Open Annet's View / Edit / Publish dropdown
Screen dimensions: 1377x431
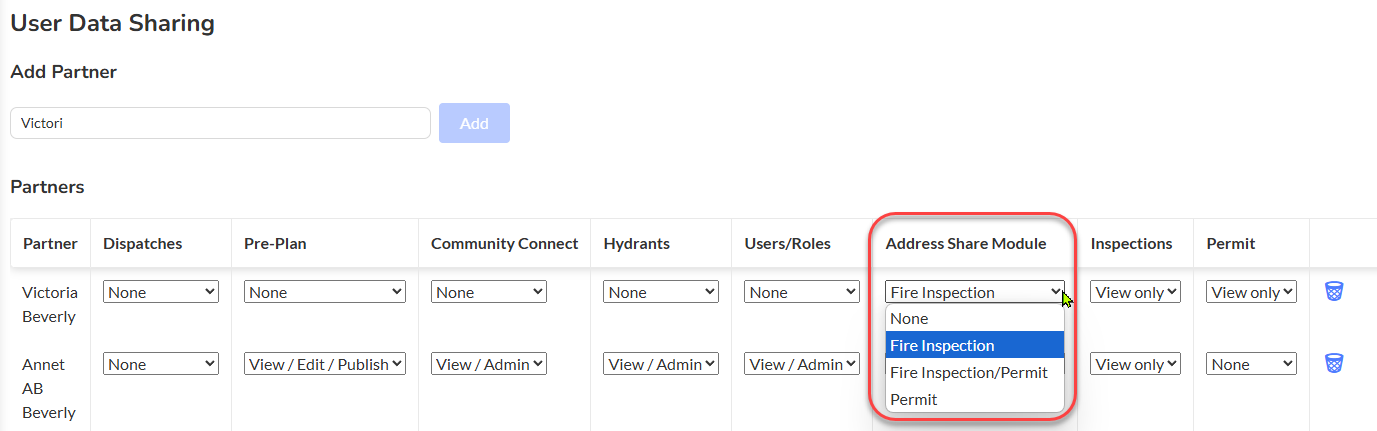coord(325,364)
